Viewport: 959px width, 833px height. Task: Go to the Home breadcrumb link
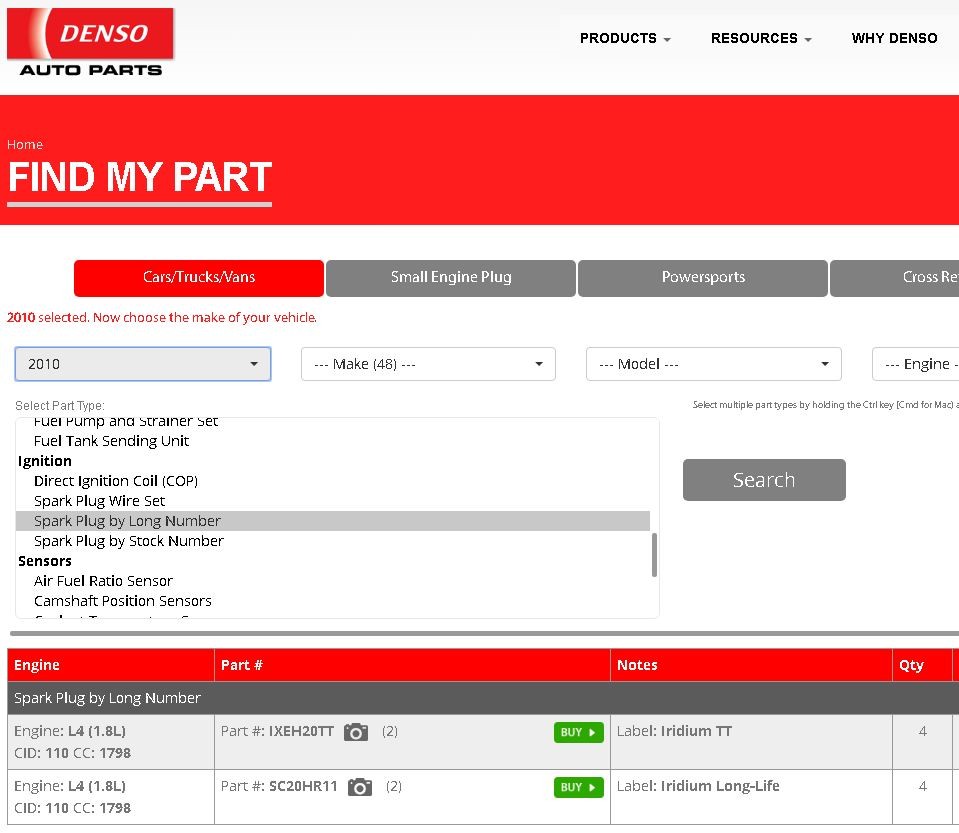click(25, 144)
